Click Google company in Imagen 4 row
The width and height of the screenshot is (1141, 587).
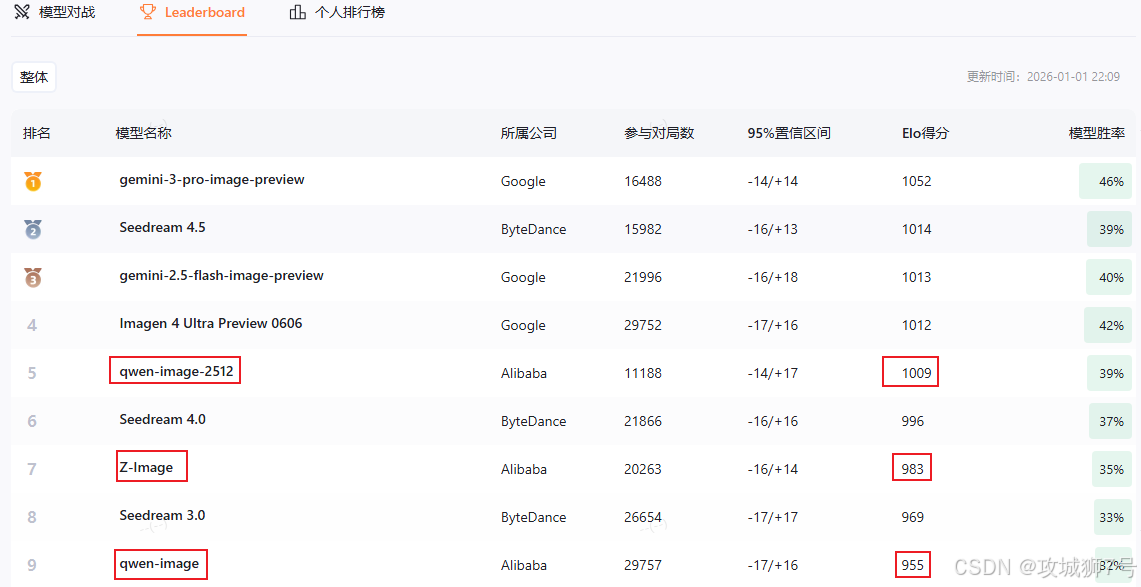pyautogui.click(x=523, y=325)
